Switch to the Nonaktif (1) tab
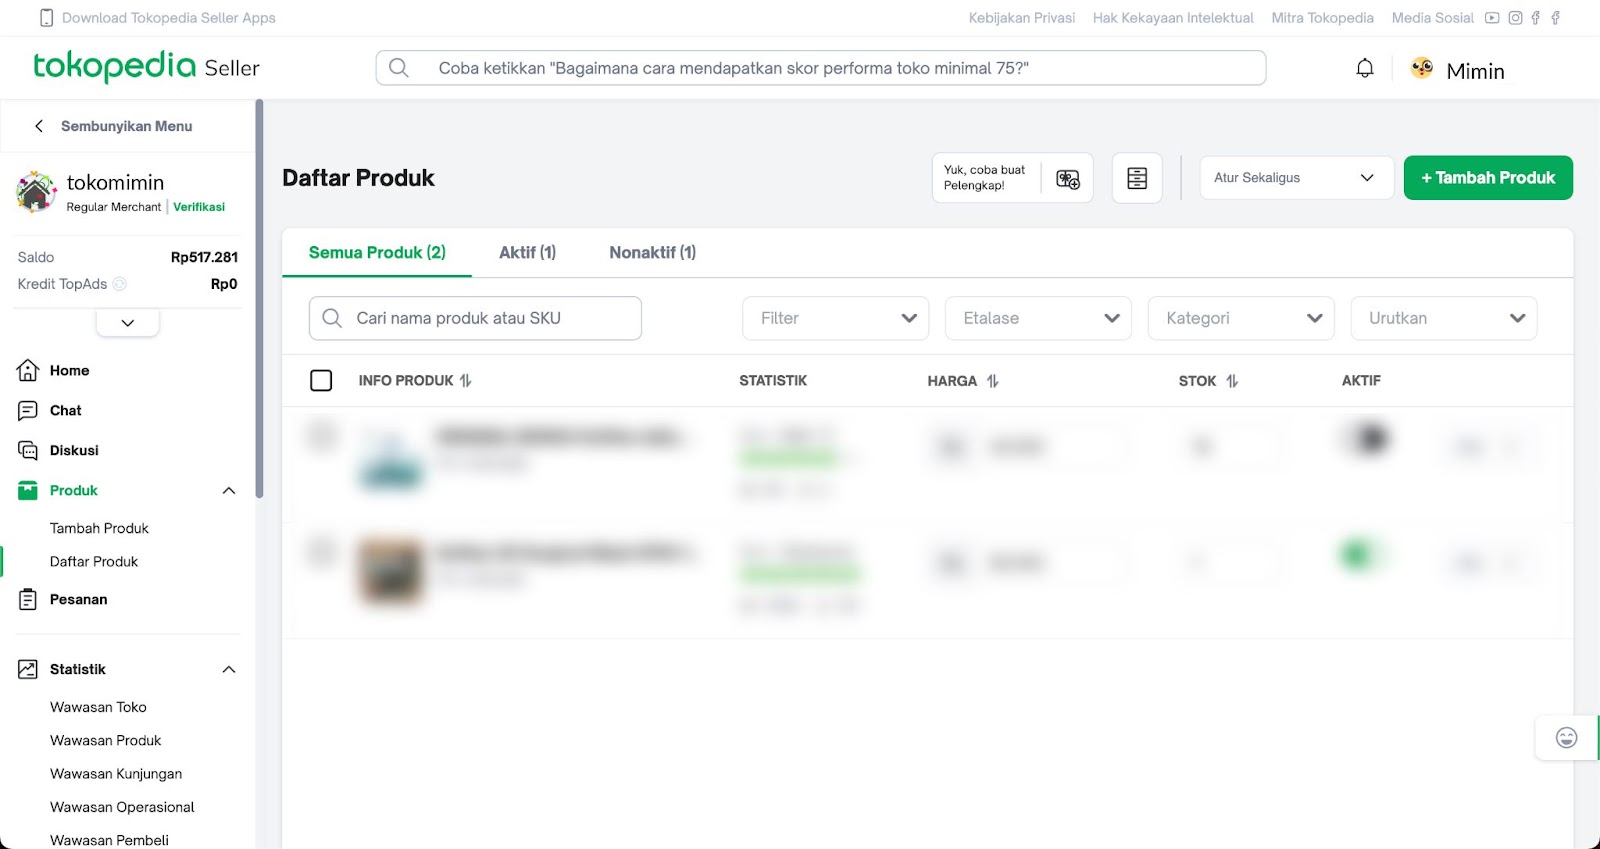 point(653,253)
